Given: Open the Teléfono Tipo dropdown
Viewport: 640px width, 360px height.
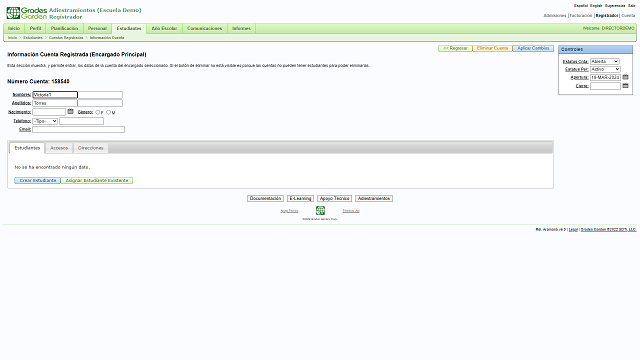Looking at the screenshot, I should click(x=45, y=121).
